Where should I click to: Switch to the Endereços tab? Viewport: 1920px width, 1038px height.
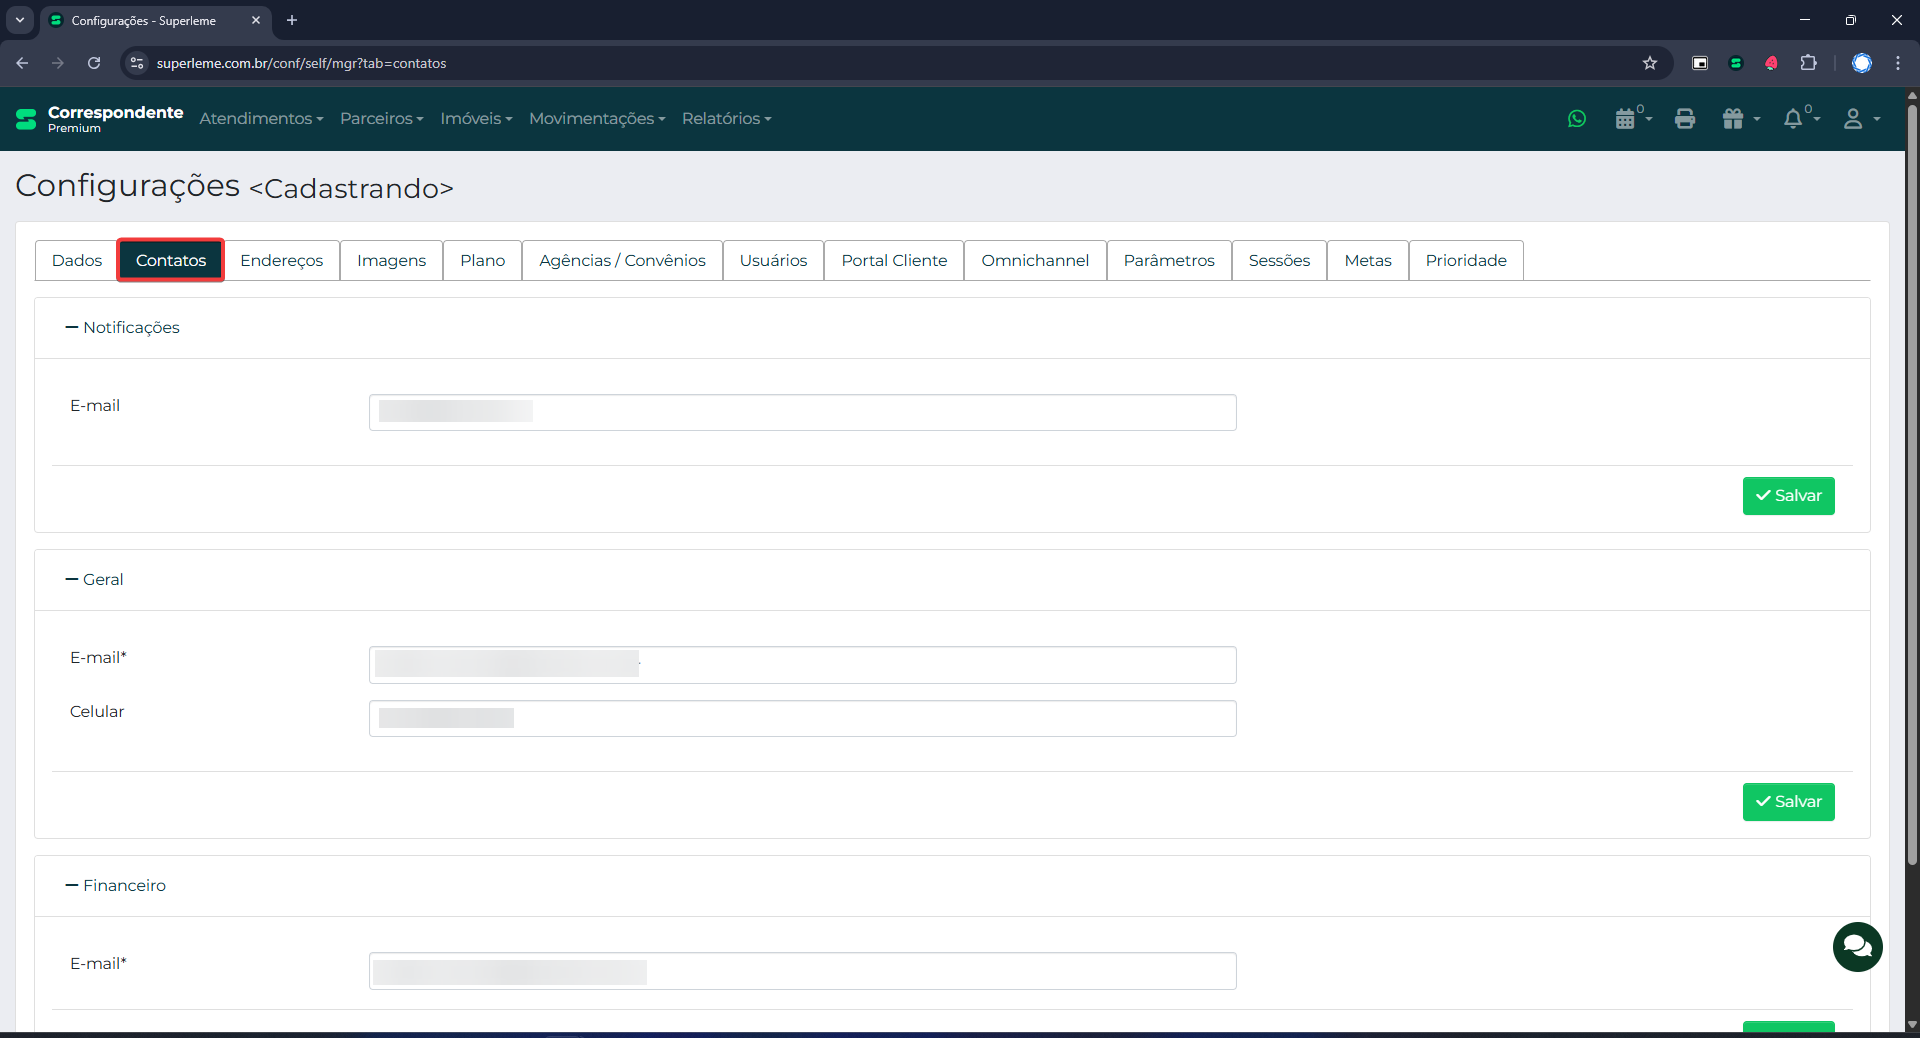281,261
